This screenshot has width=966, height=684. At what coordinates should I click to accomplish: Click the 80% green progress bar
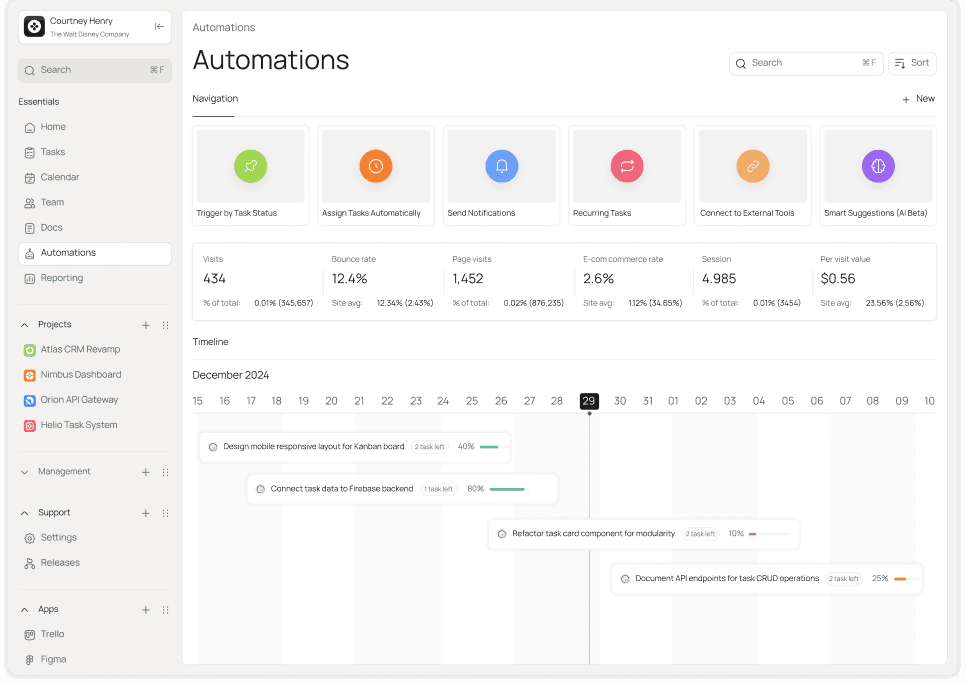pos(509,489)
